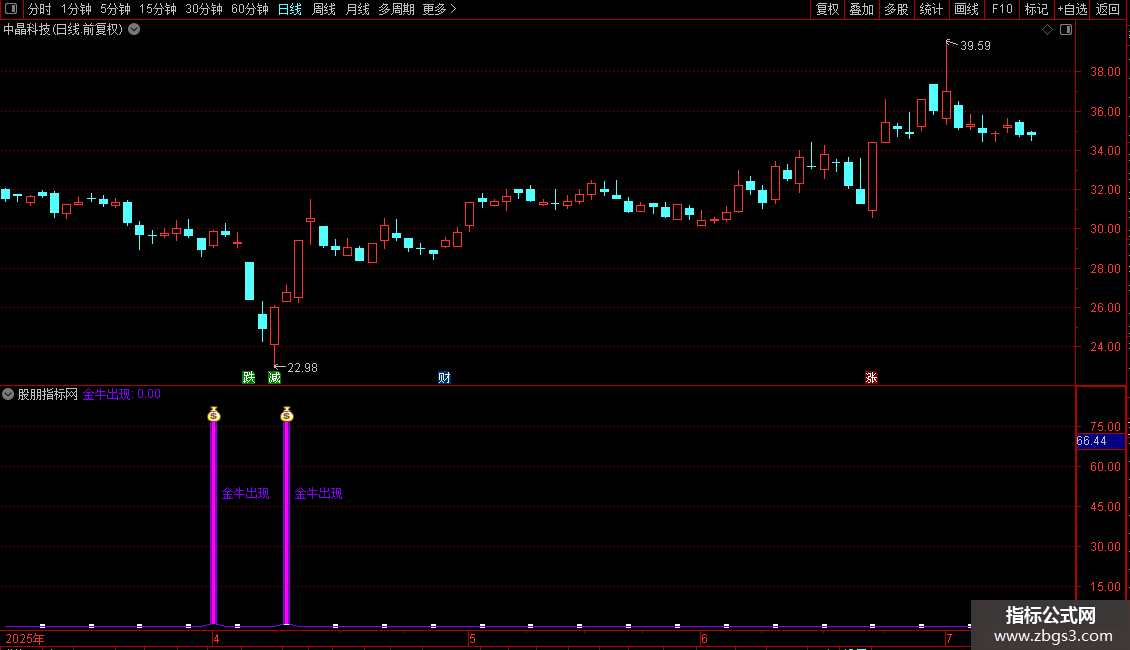Toggle the side panel icon in chart header
Viewport: 1130px width, 650px height.
tap(1066, 30)
